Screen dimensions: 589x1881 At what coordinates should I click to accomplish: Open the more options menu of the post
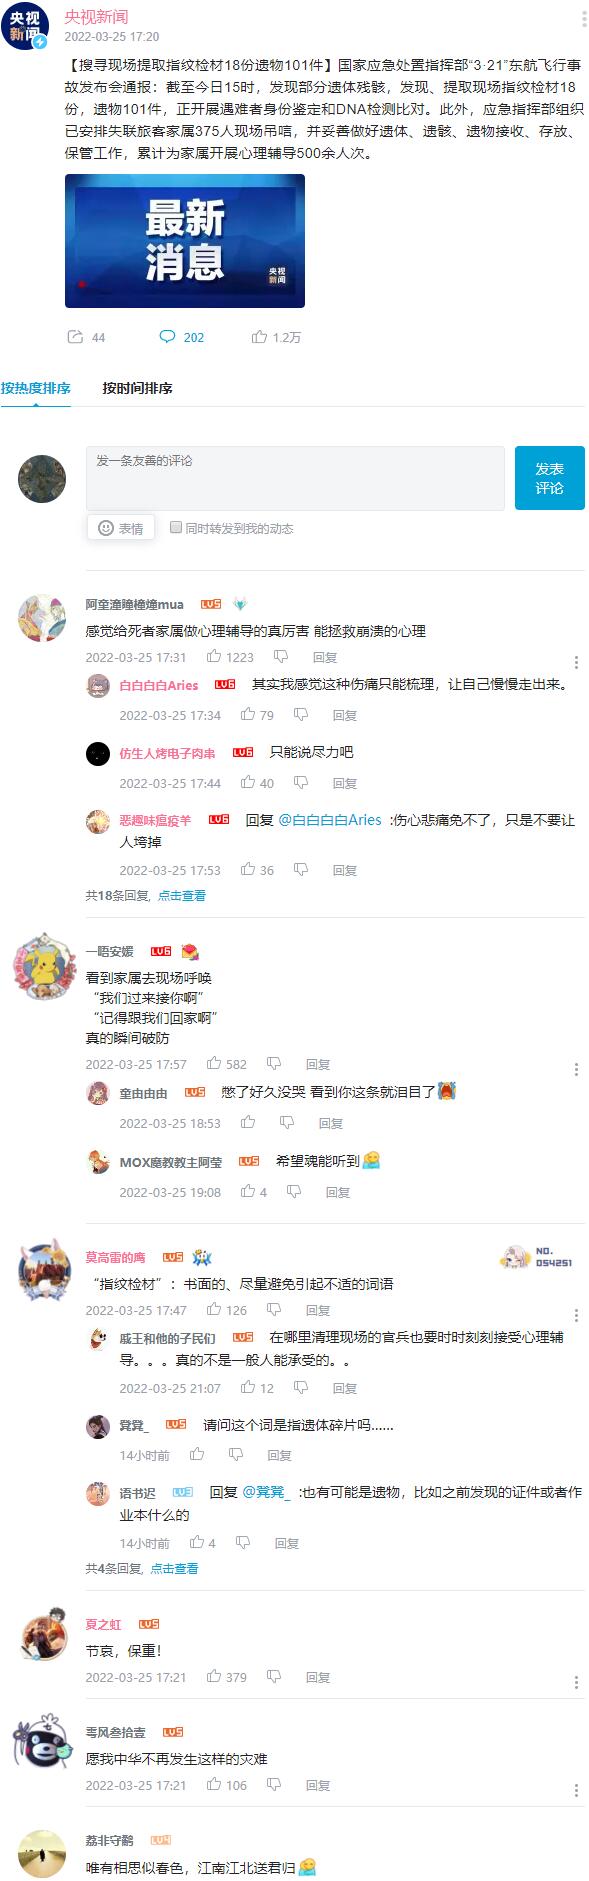click(x=584, y=20)
